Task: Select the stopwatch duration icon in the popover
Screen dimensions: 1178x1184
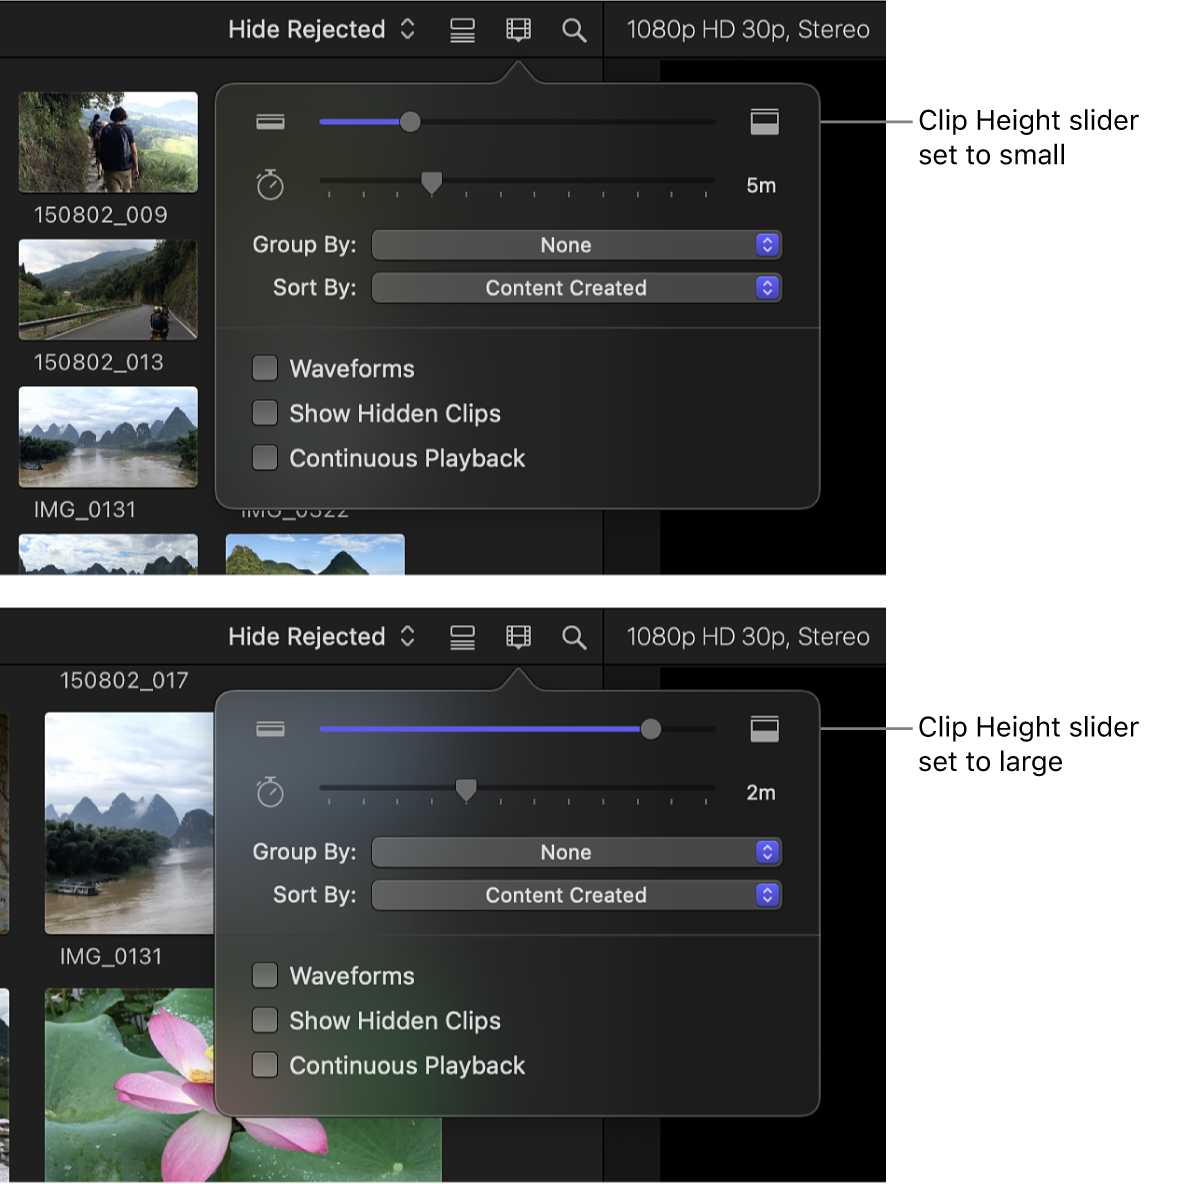Action: coord(269,184)
